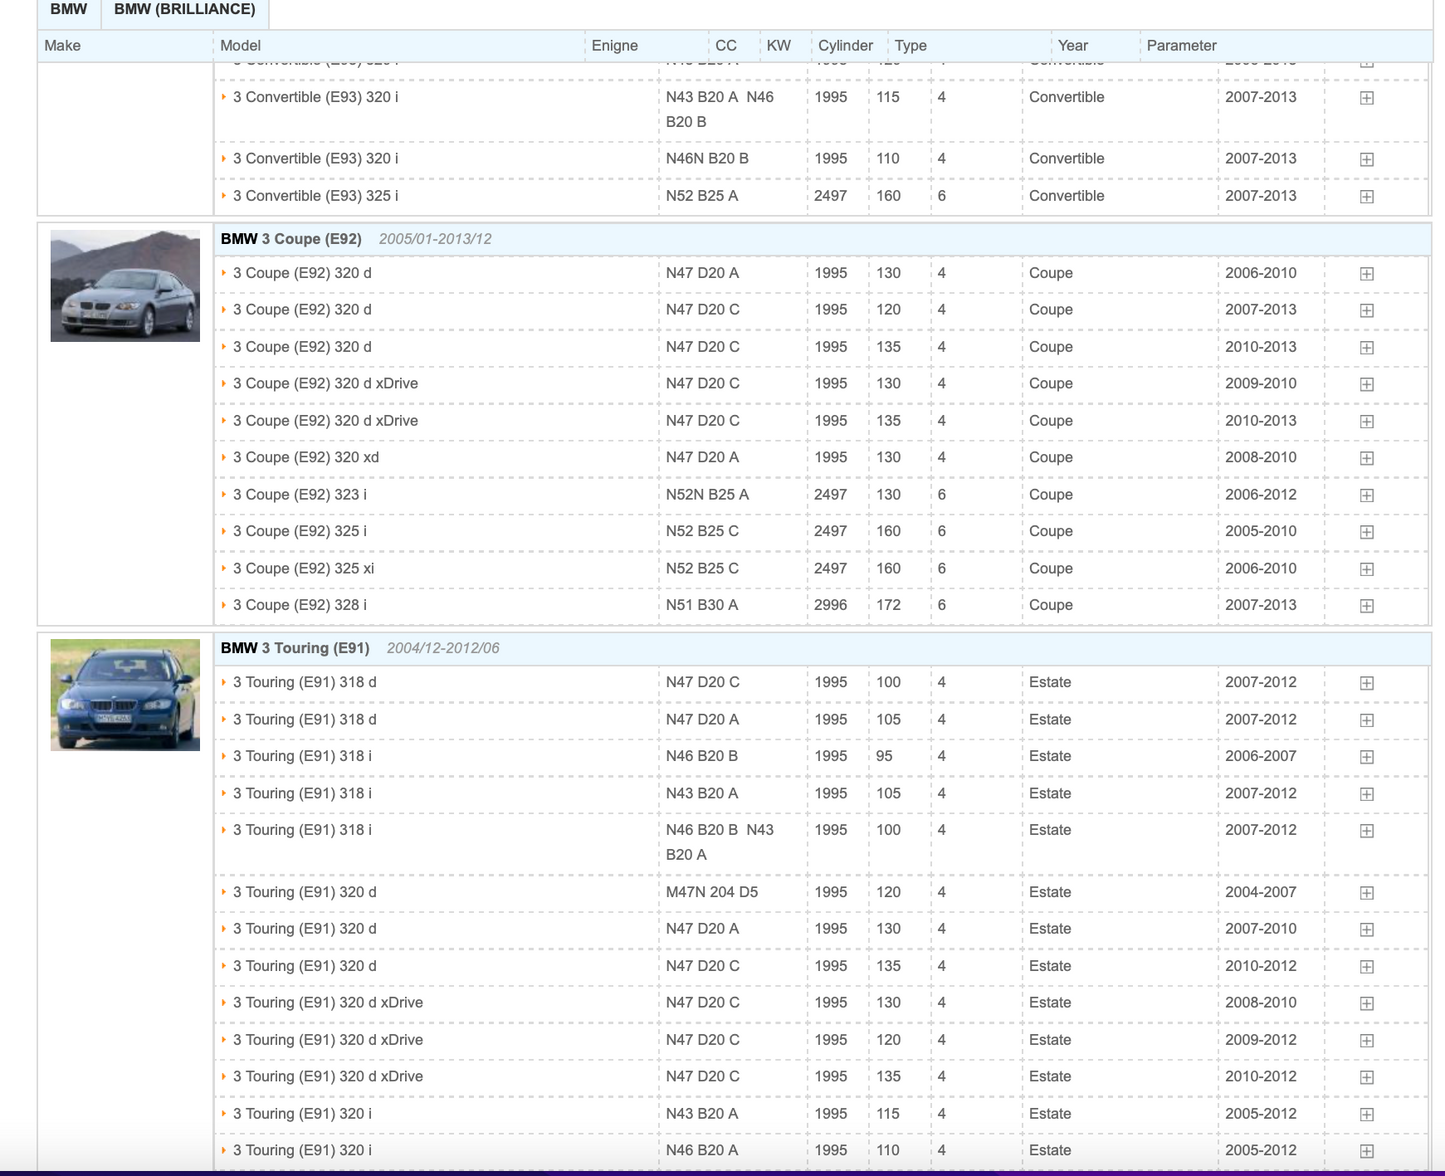Screen dimensions: 1445x1176
Task: Click plus icon for Touring 320 i N46 B20 A
Action: tap(1366, 1151)
